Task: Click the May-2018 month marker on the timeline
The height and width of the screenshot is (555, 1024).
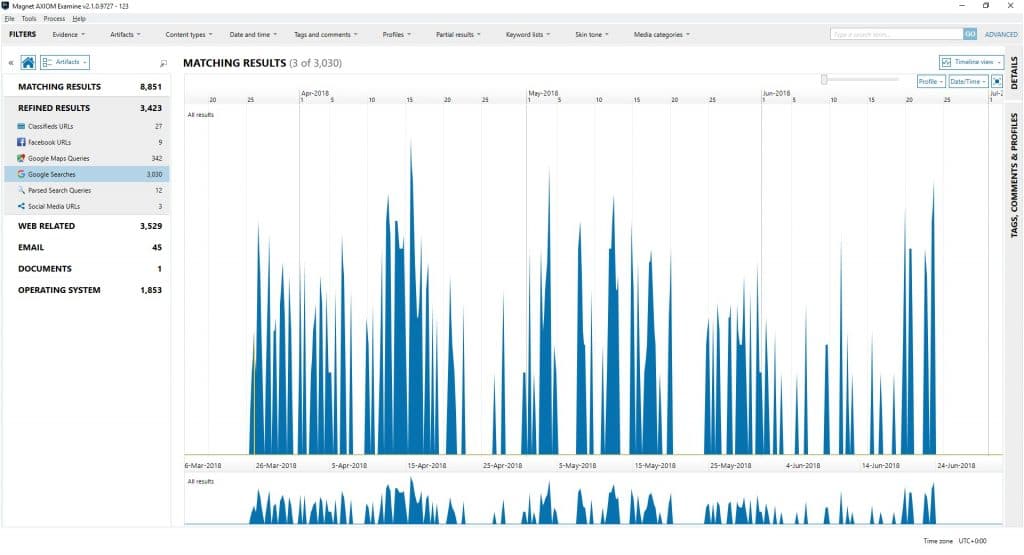Action: click(543, 93)
